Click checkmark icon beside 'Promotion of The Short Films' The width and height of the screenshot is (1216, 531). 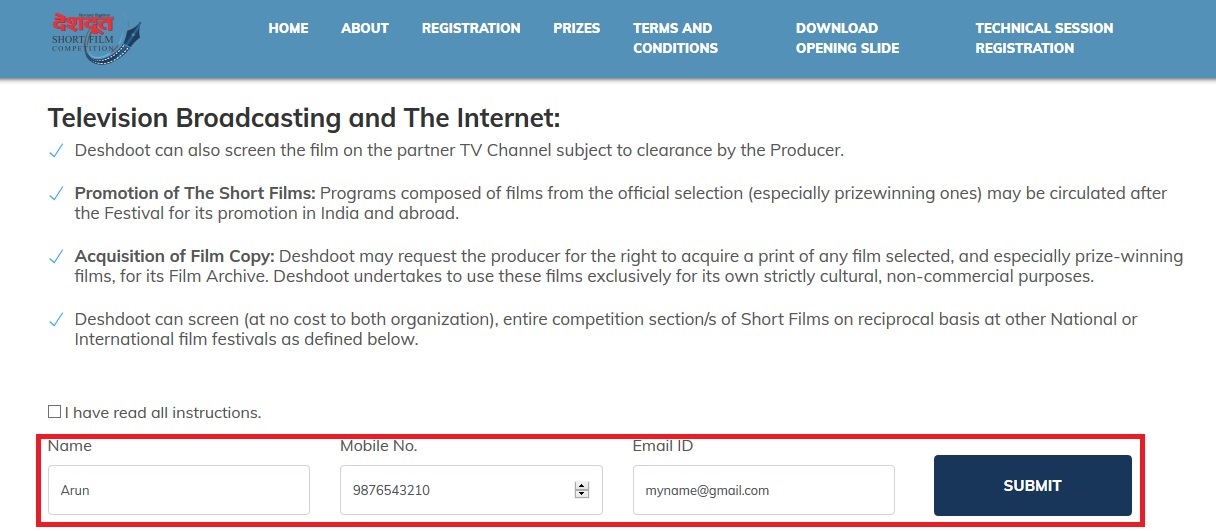(56, 193)
